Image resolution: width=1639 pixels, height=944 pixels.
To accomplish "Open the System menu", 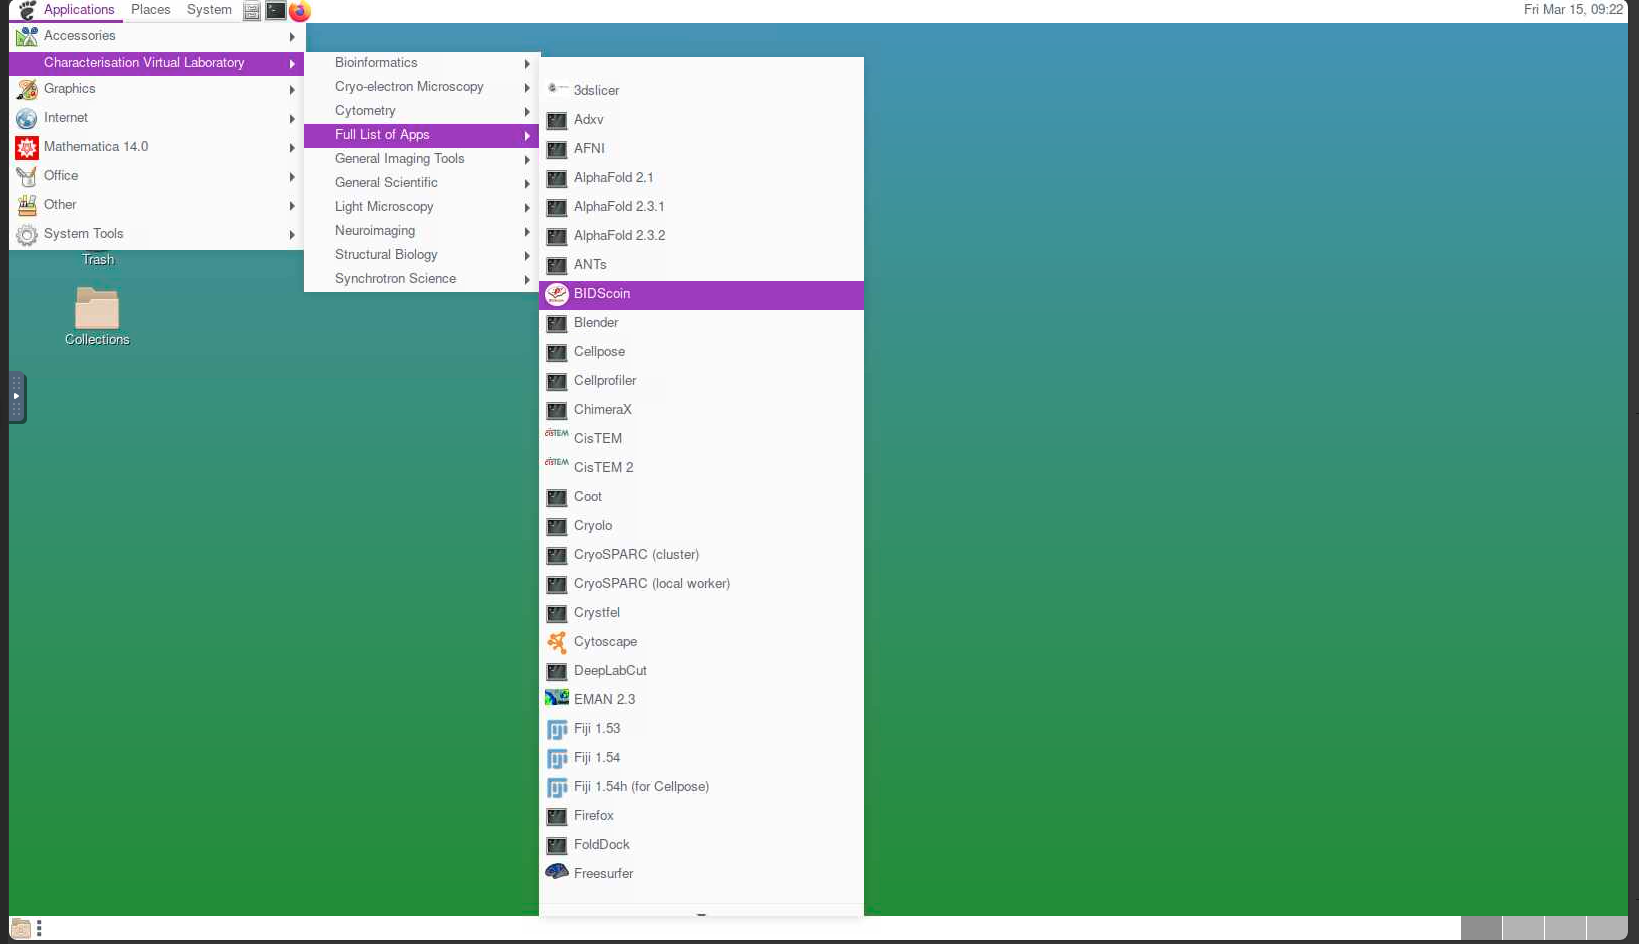I will click(x=209, y=10).
